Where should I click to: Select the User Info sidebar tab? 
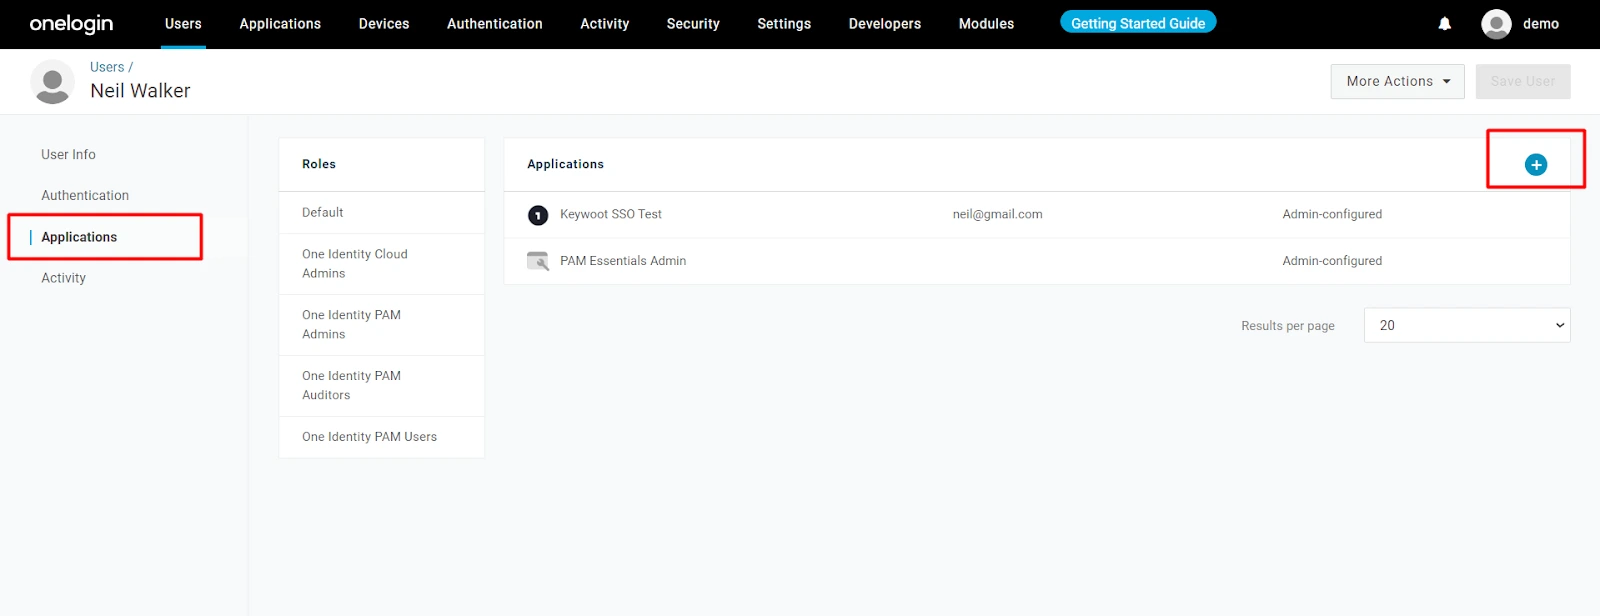69,154
